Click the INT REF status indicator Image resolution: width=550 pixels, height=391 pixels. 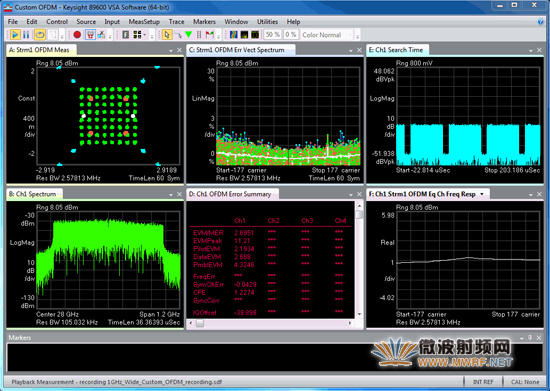(x=483, y=382)
